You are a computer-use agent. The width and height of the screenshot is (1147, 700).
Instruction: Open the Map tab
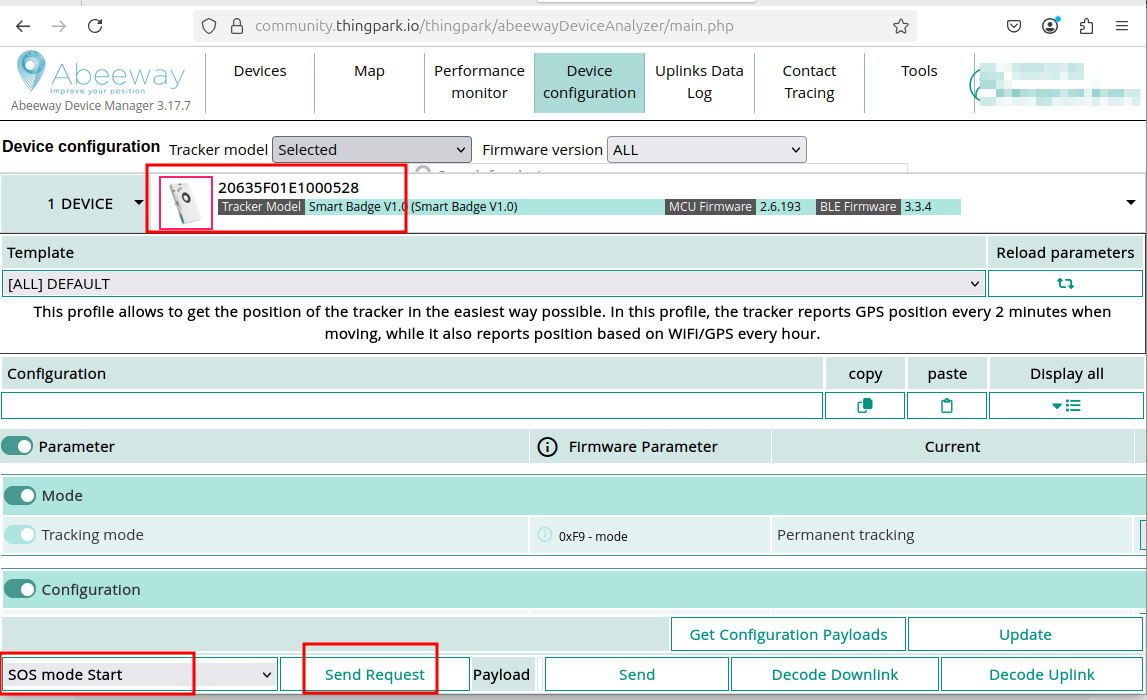(369, 71)
